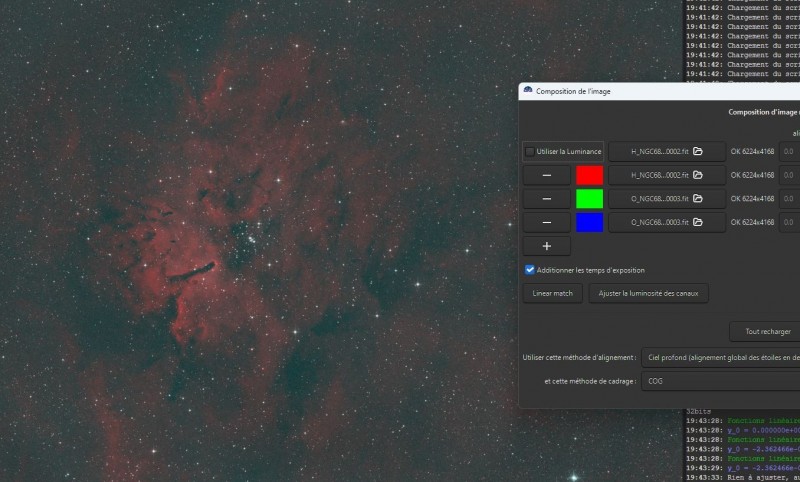This screenshot has height=482, width=800.
Task: Pick color from green swatch
Action: pyautogui.click(x=589, y=198)
